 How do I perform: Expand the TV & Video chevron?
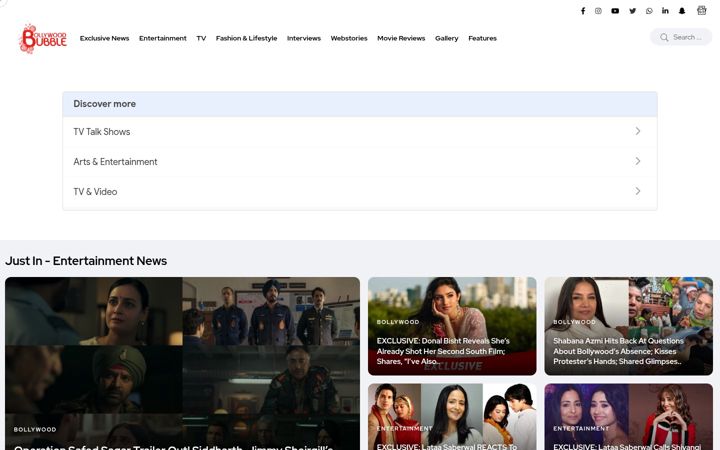pyautogui.click(x=638, y=191)
